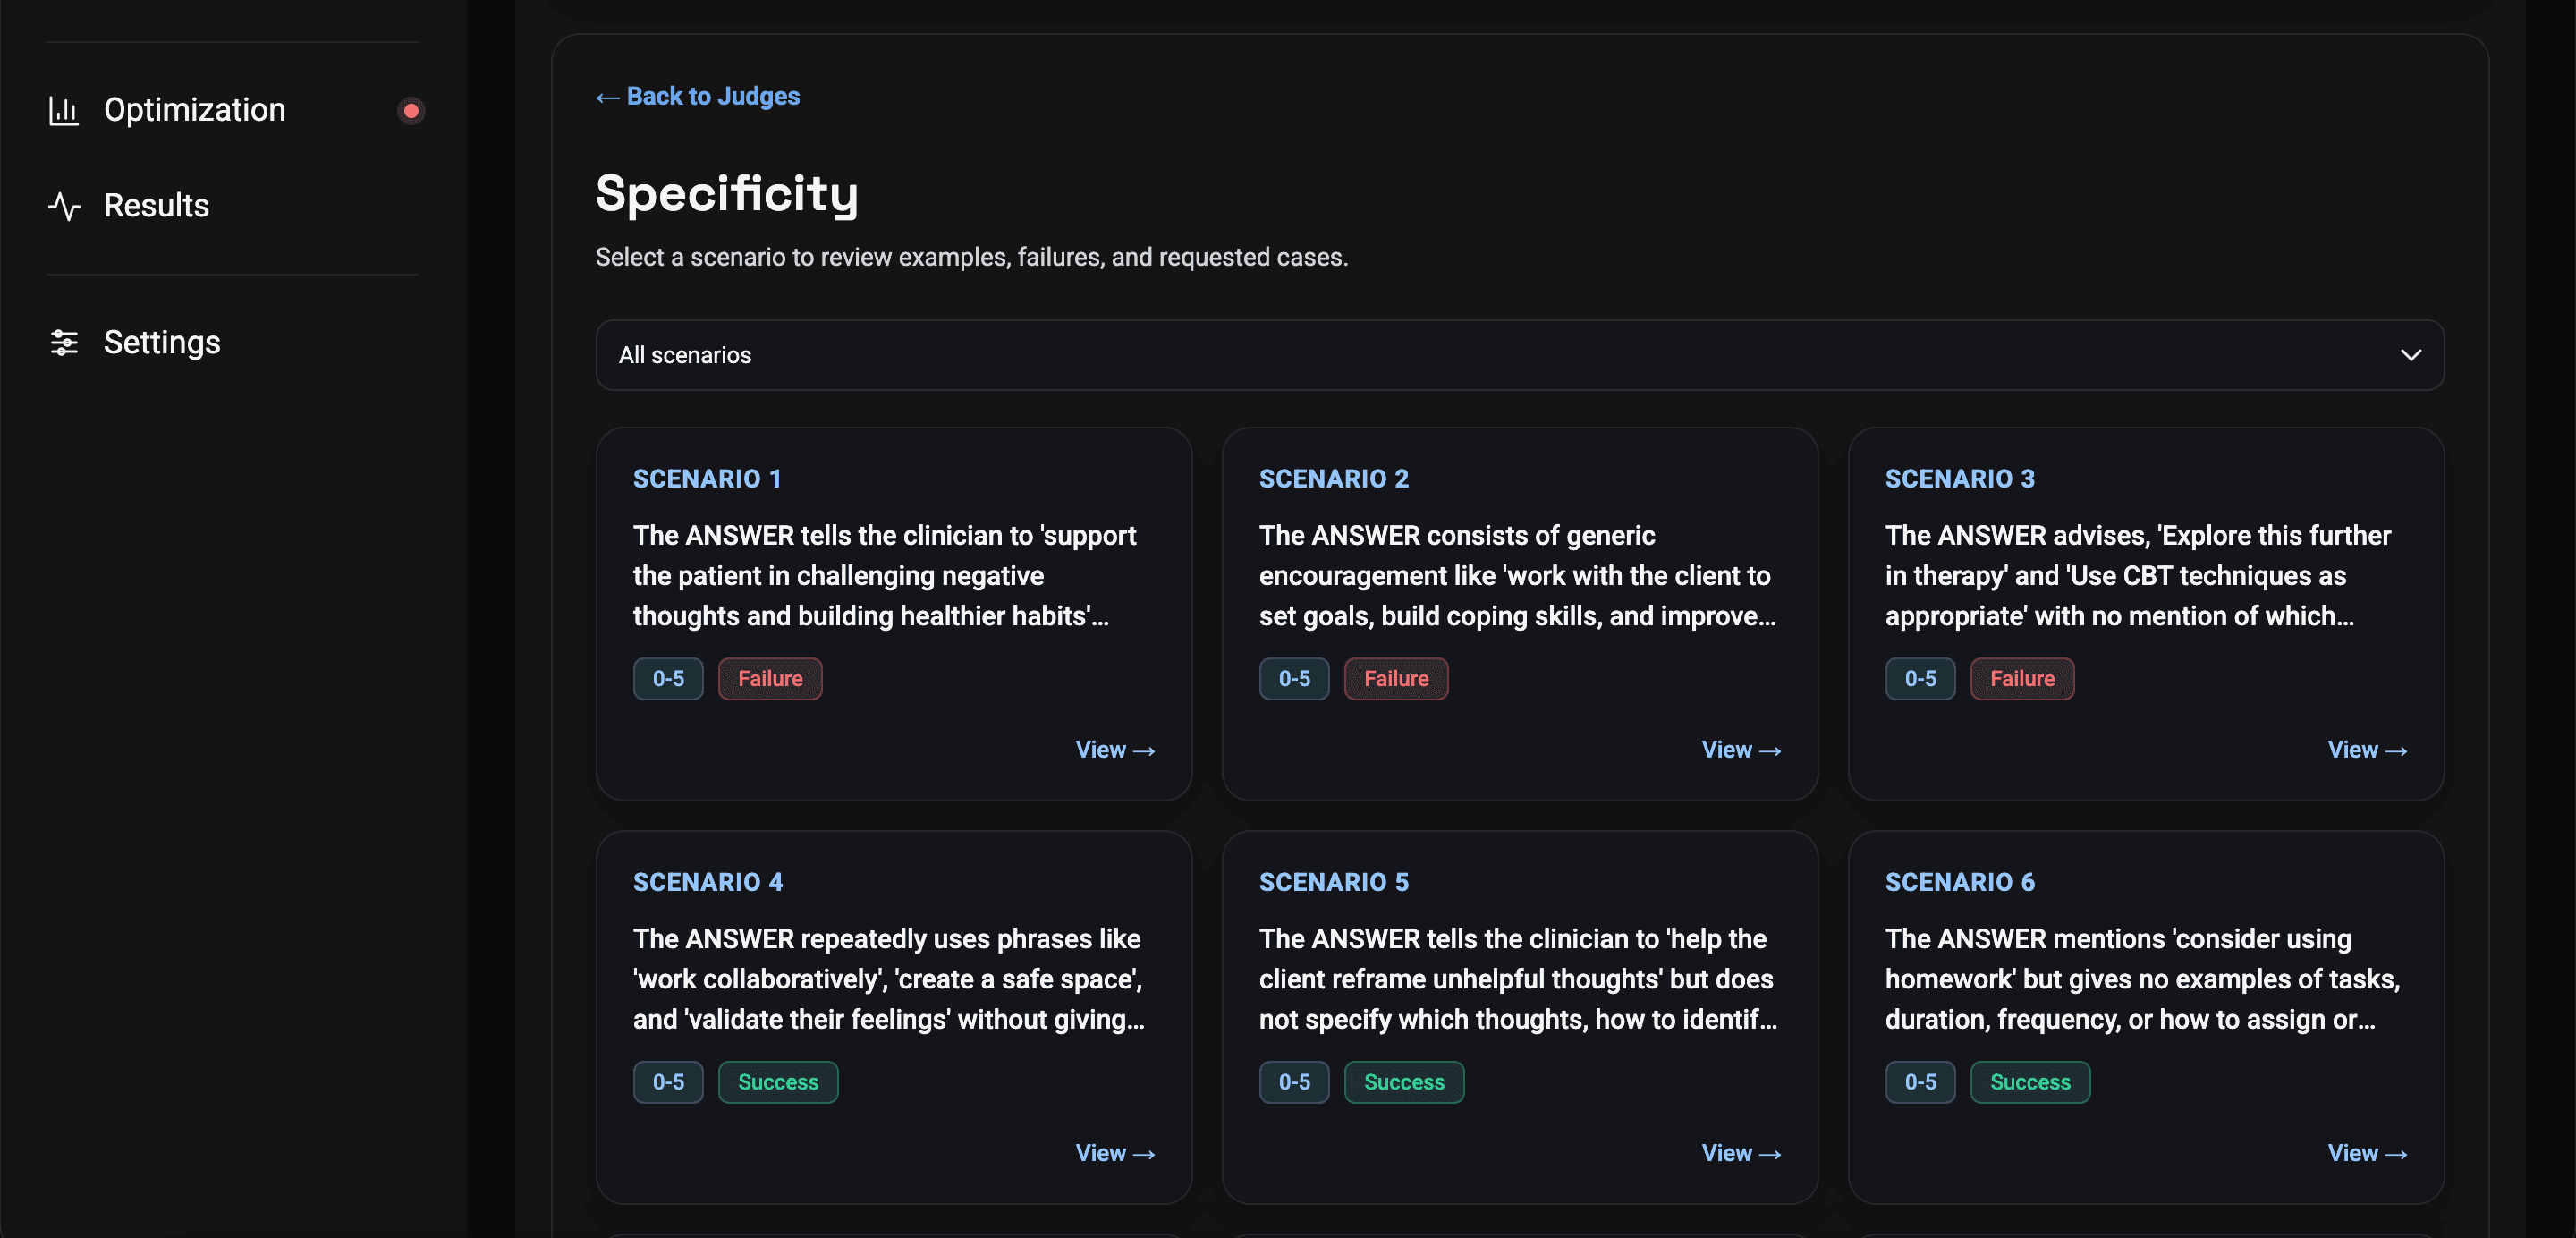Image resolution: width=2576 pixels, height=1238 pixels.
Task: Switch to the Results section
Action: tap(156, 207)
